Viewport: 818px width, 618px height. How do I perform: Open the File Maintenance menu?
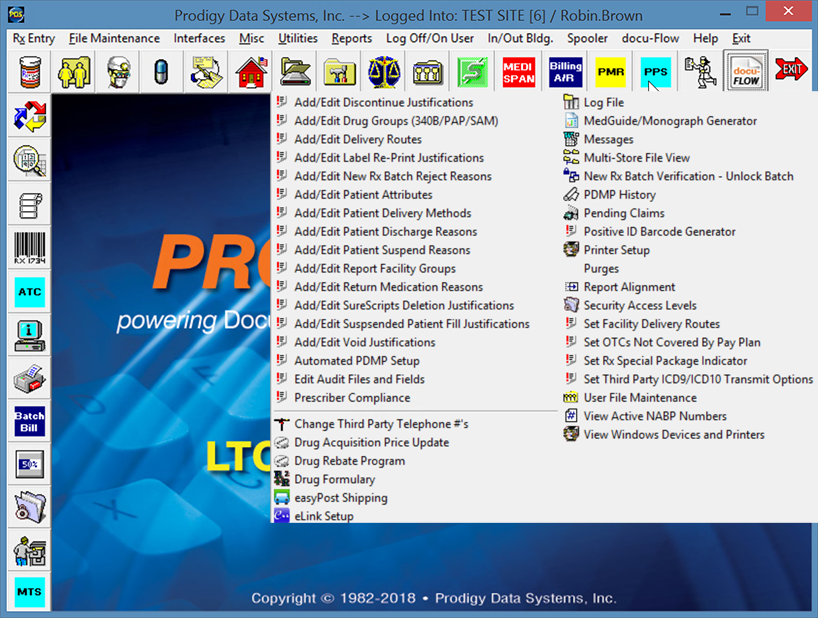click(x=114, y=38)
